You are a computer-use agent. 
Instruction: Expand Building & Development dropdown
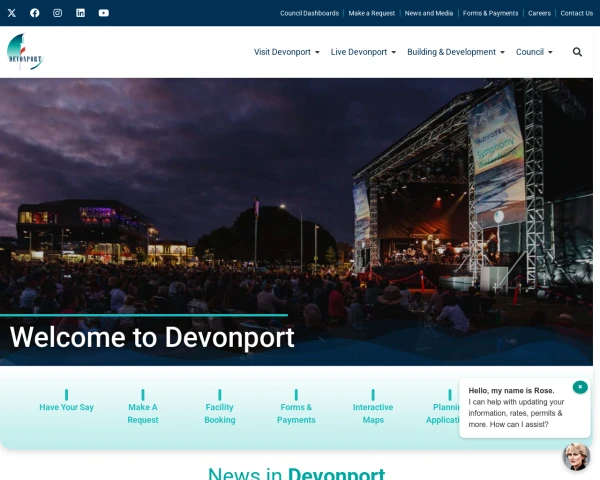point(455,52)
